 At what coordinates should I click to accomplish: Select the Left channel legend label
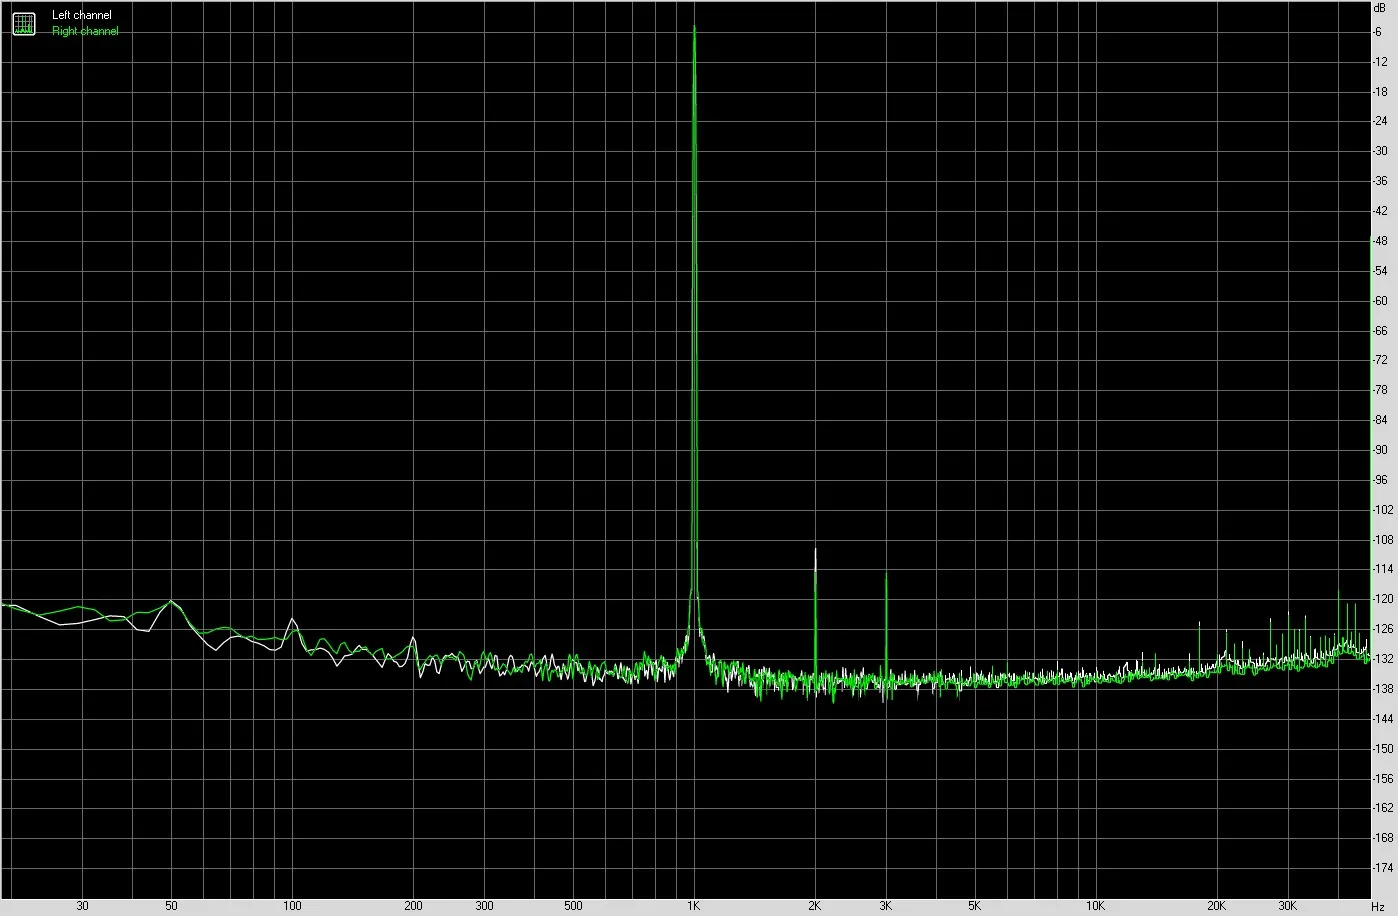click(82, 16)
